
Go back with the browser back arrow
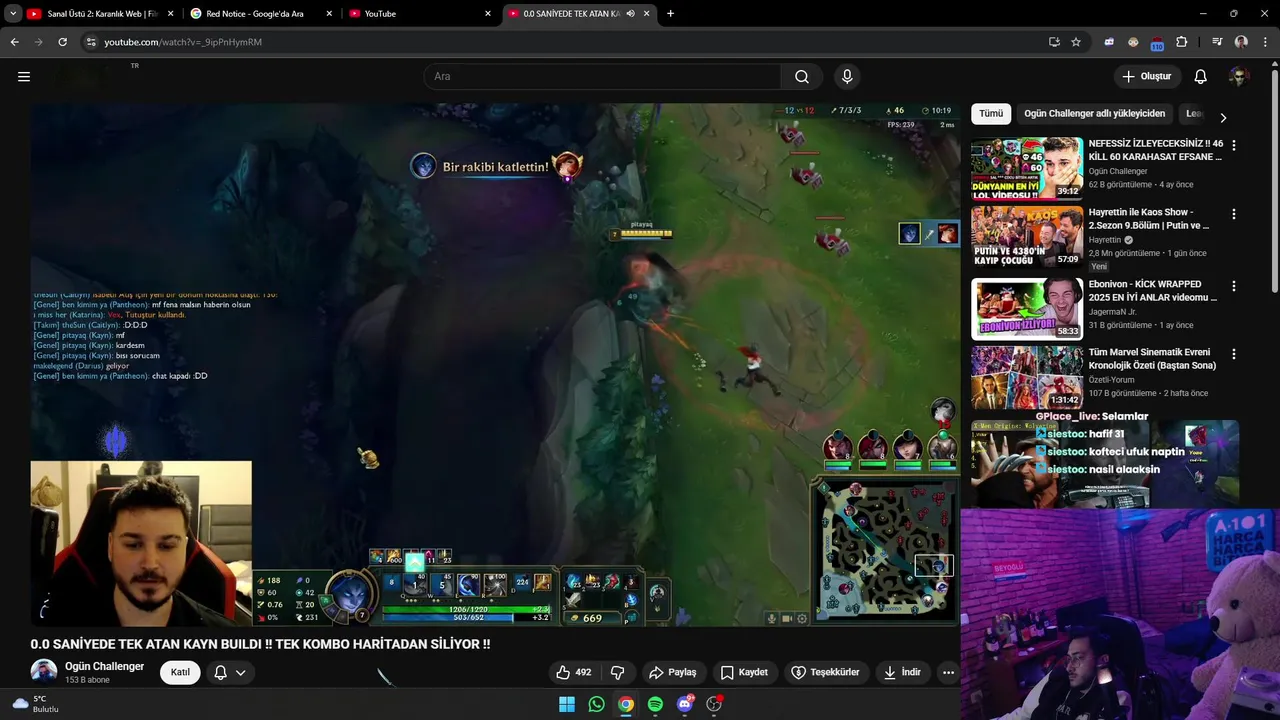click(x=14, y=42)
